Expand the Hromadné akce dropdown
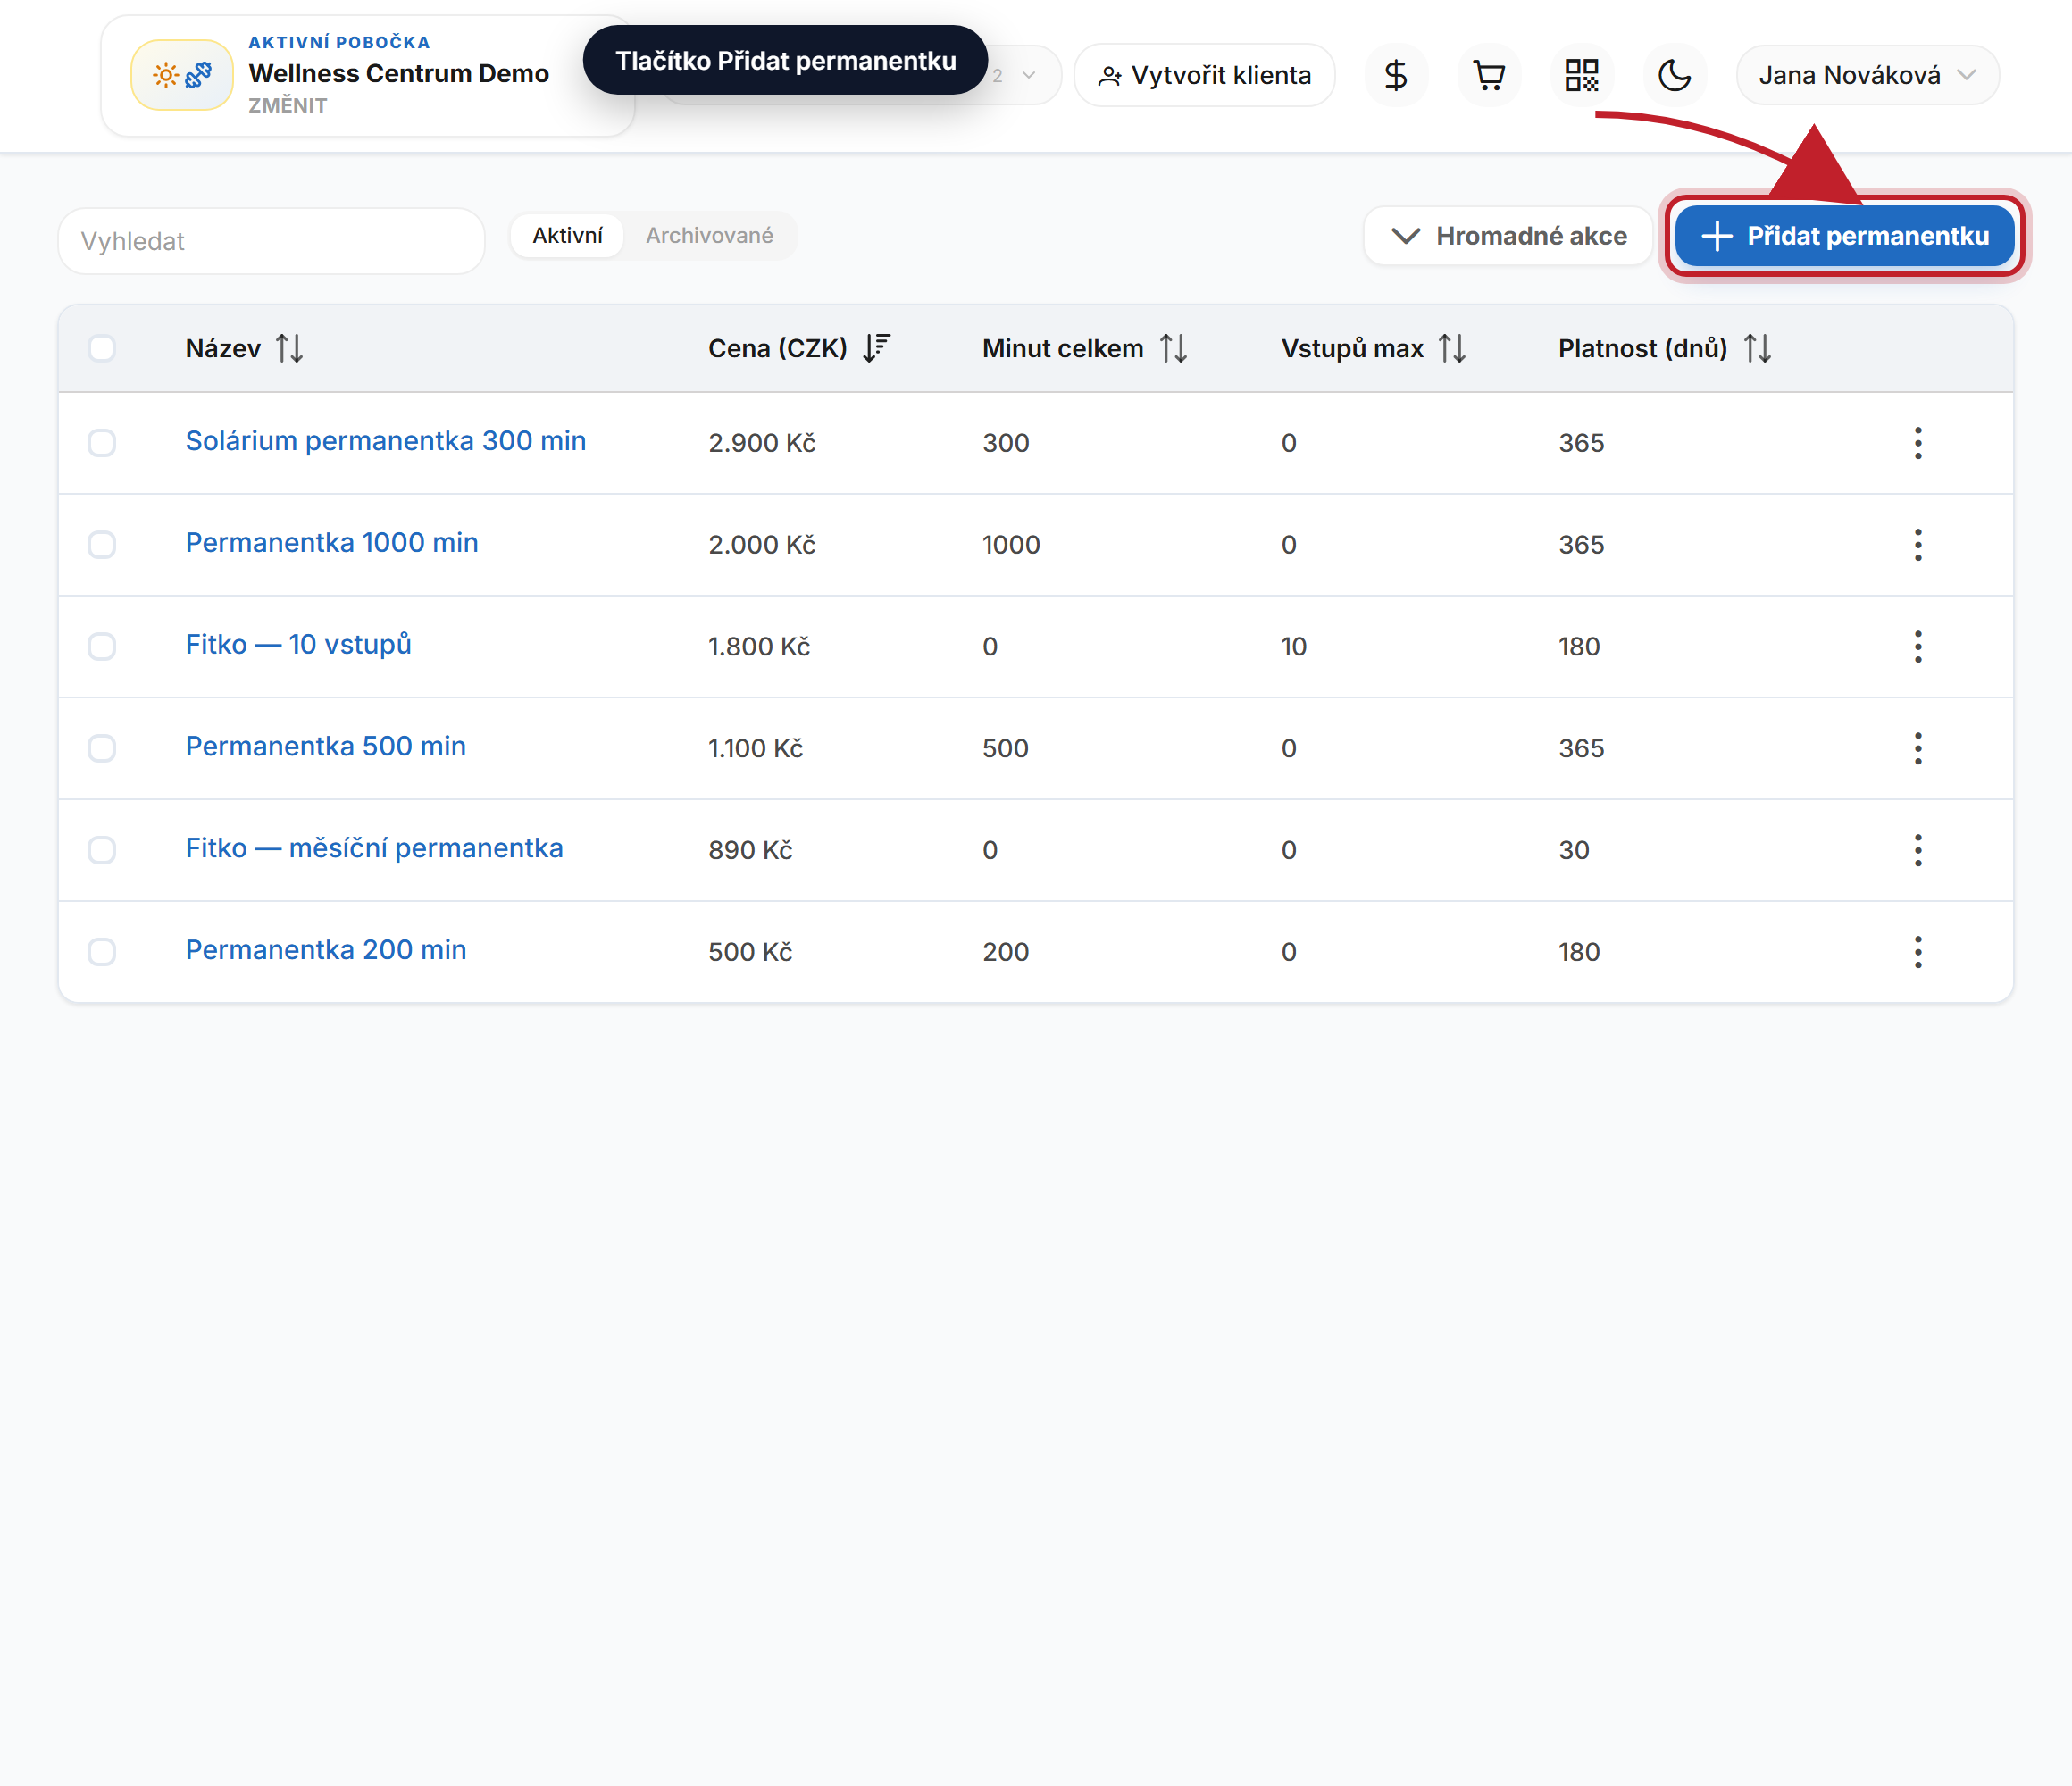Viewport: 2072px width, 1786px height. click(1508, 236)
